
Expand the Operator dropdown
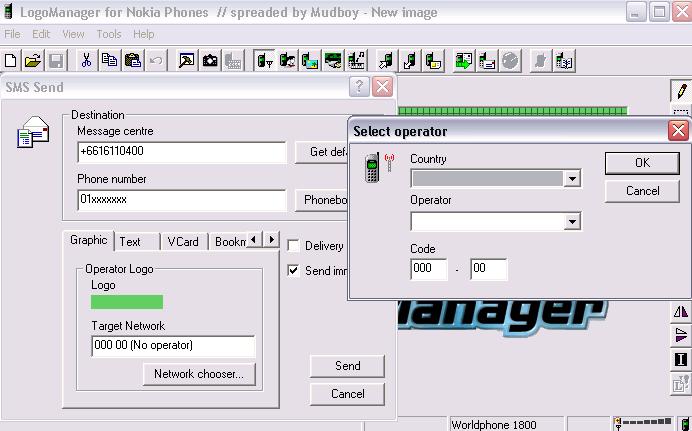pyautogui.click(x=572, y=221)
